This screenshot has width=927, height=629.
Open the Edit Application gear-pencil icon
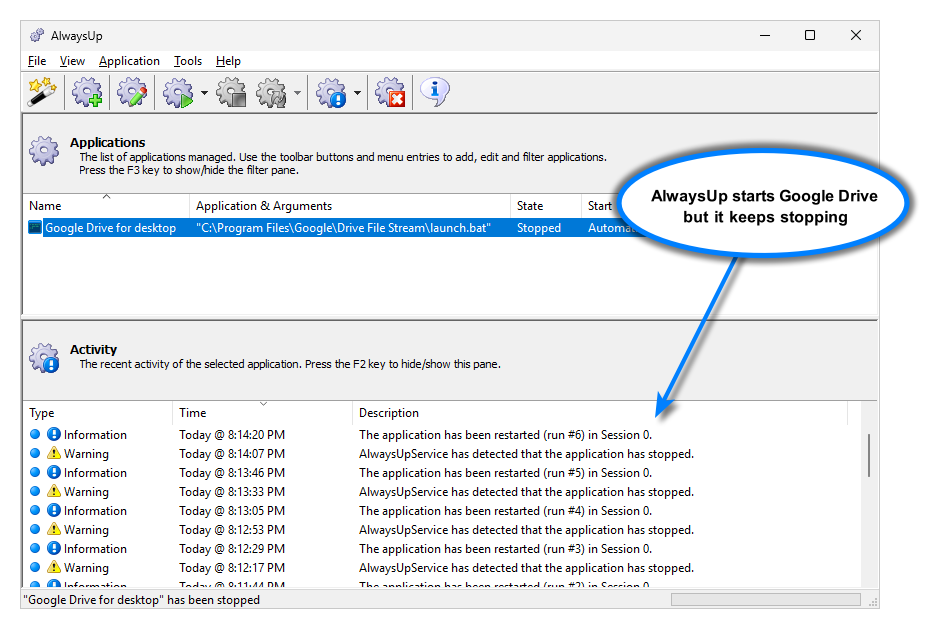click(132, 92)
